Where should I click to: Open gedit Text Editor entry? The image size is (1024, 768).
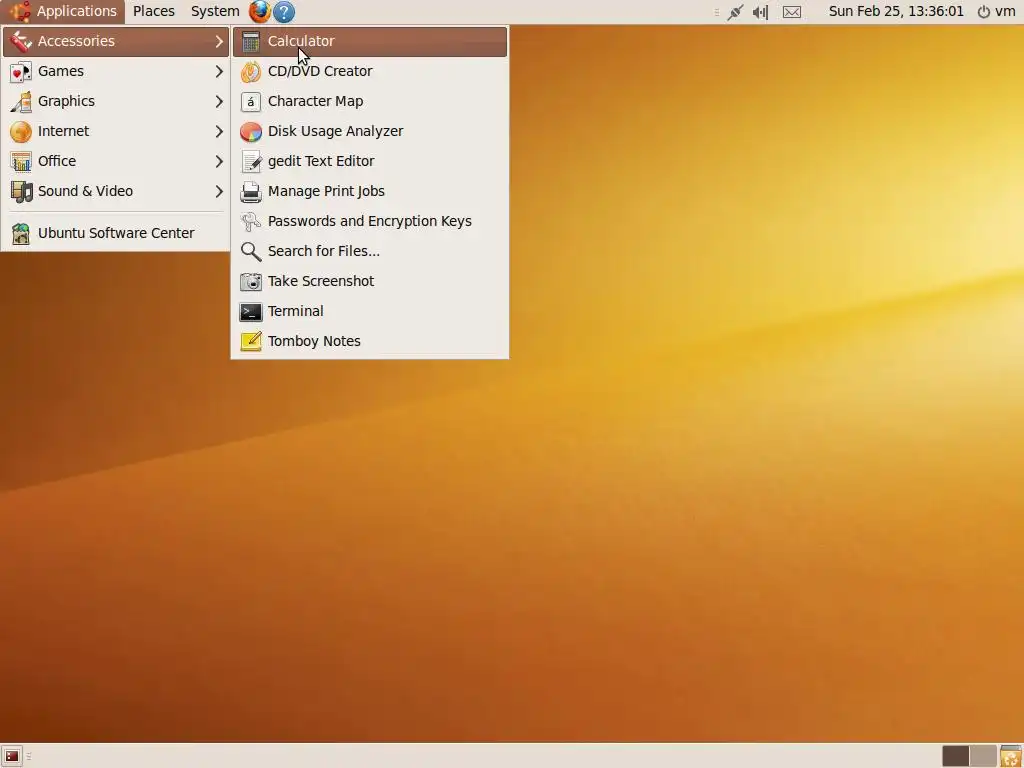coord(370,161)
